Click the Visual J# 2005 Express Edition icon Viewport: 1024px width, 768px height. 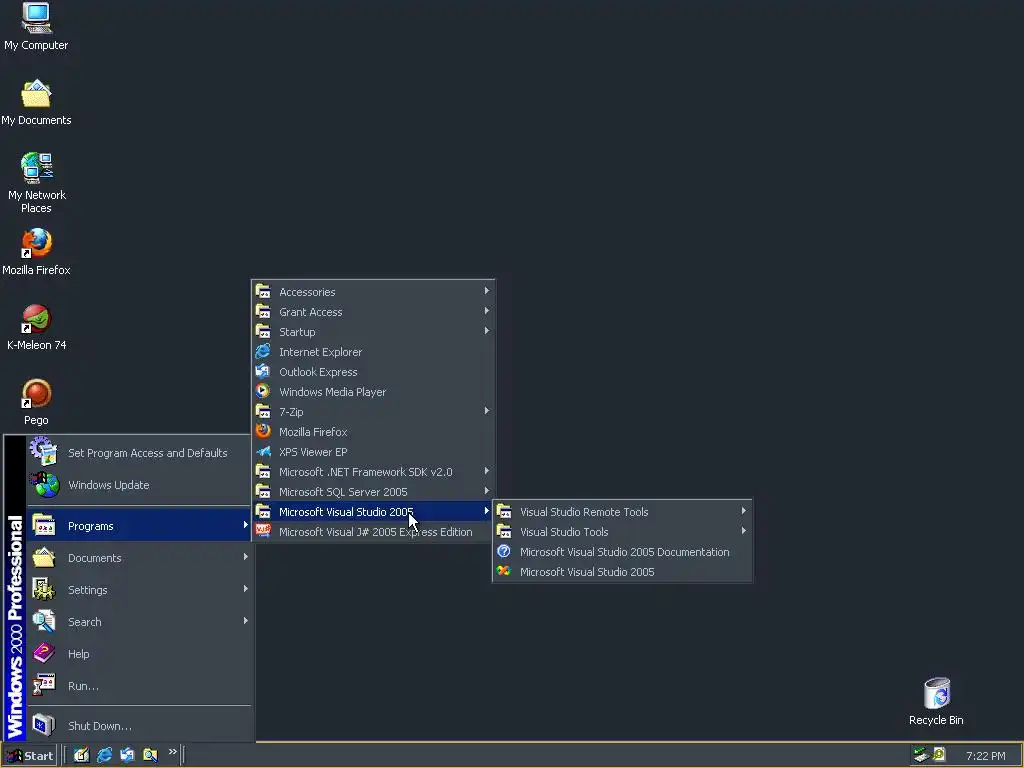pyautogui.click(x=263, y=531)
